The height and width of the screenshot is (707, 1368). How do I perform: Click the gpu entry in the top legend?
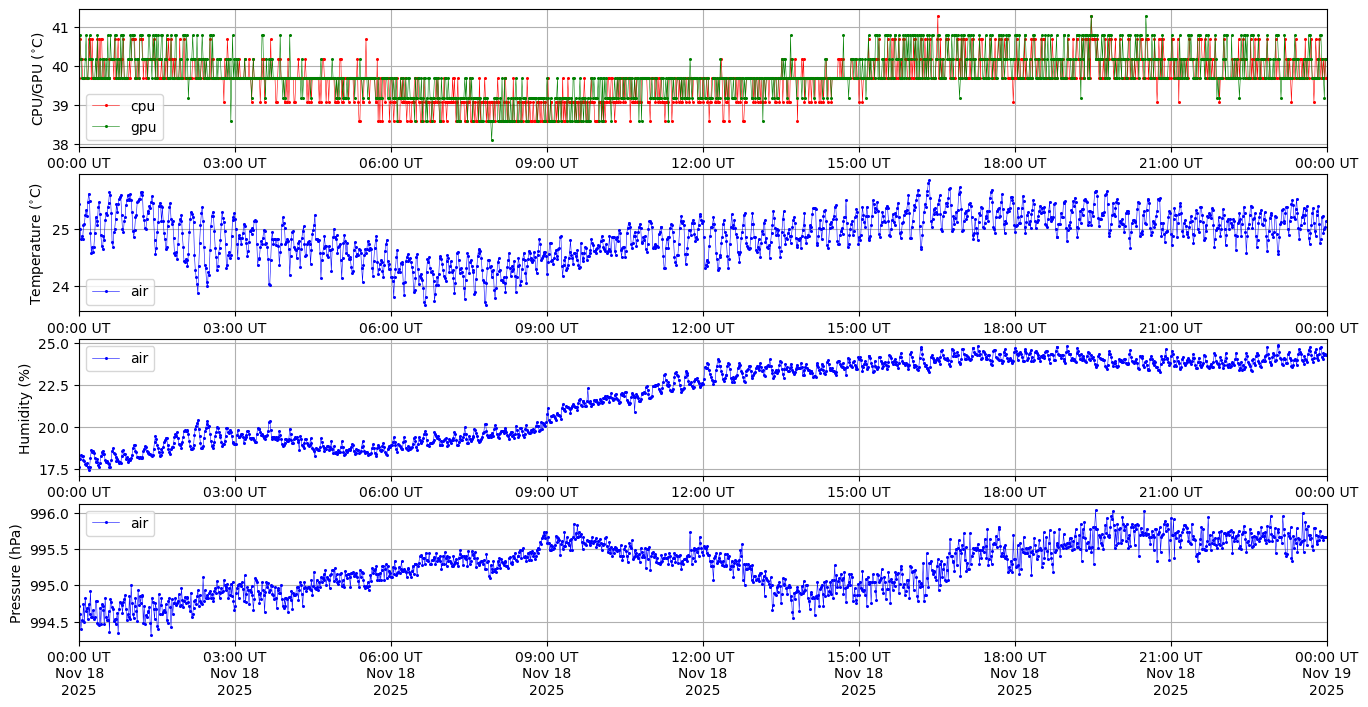pyautogui.click(x=142, y=126)
